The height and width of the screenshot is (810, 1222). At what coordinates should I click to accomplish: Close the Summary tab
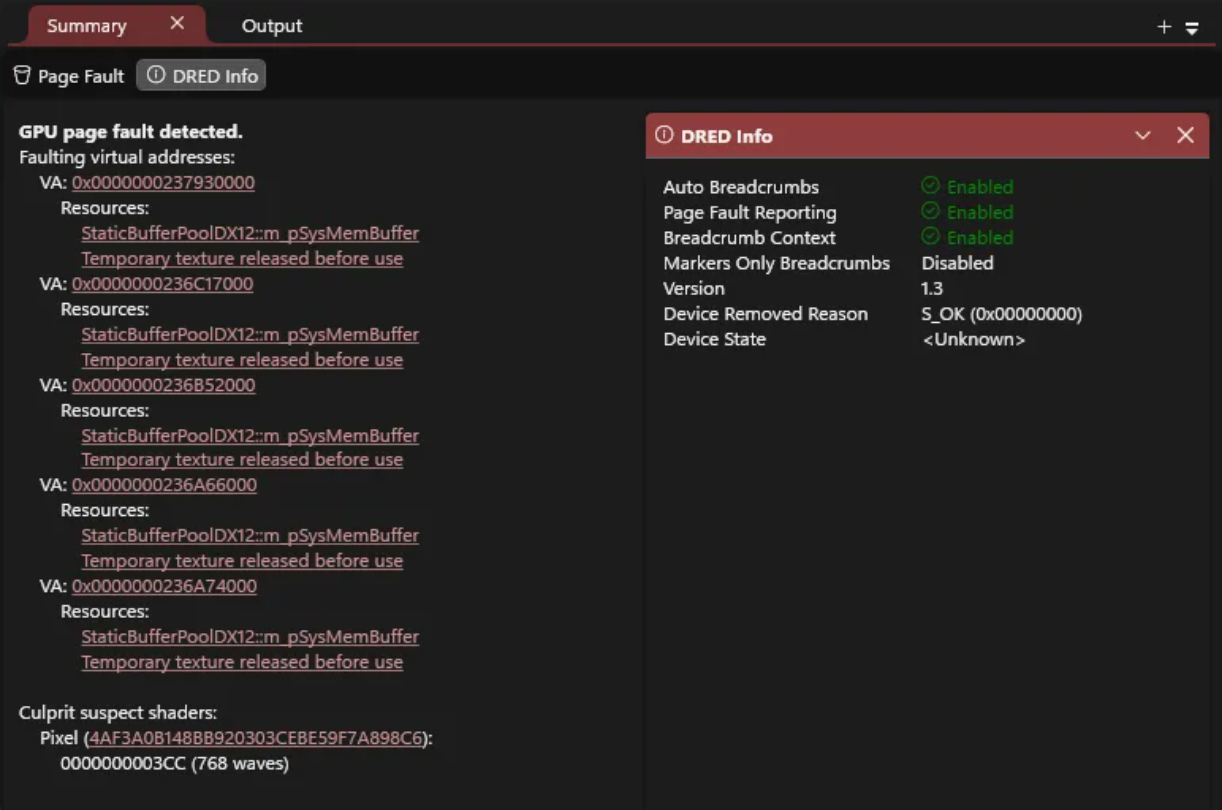tap(177, 23)
